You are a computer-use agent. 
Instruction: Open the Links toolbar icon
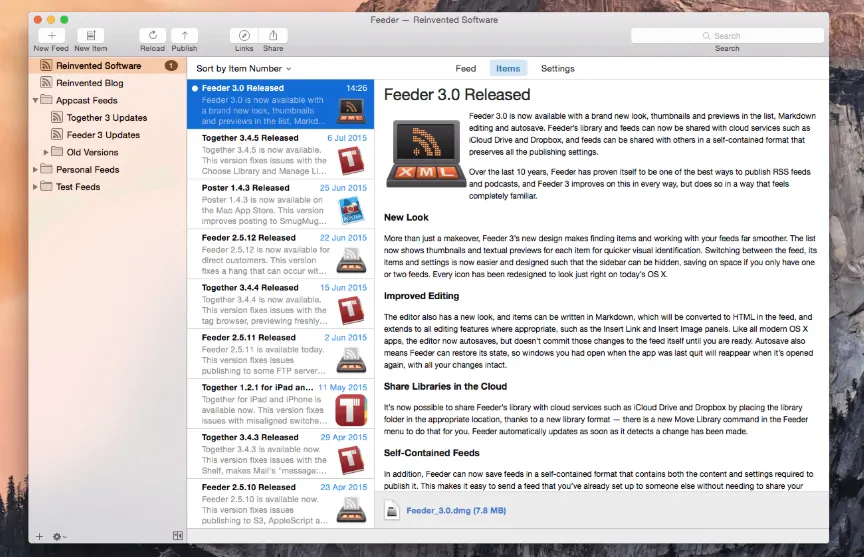[244, 35]
